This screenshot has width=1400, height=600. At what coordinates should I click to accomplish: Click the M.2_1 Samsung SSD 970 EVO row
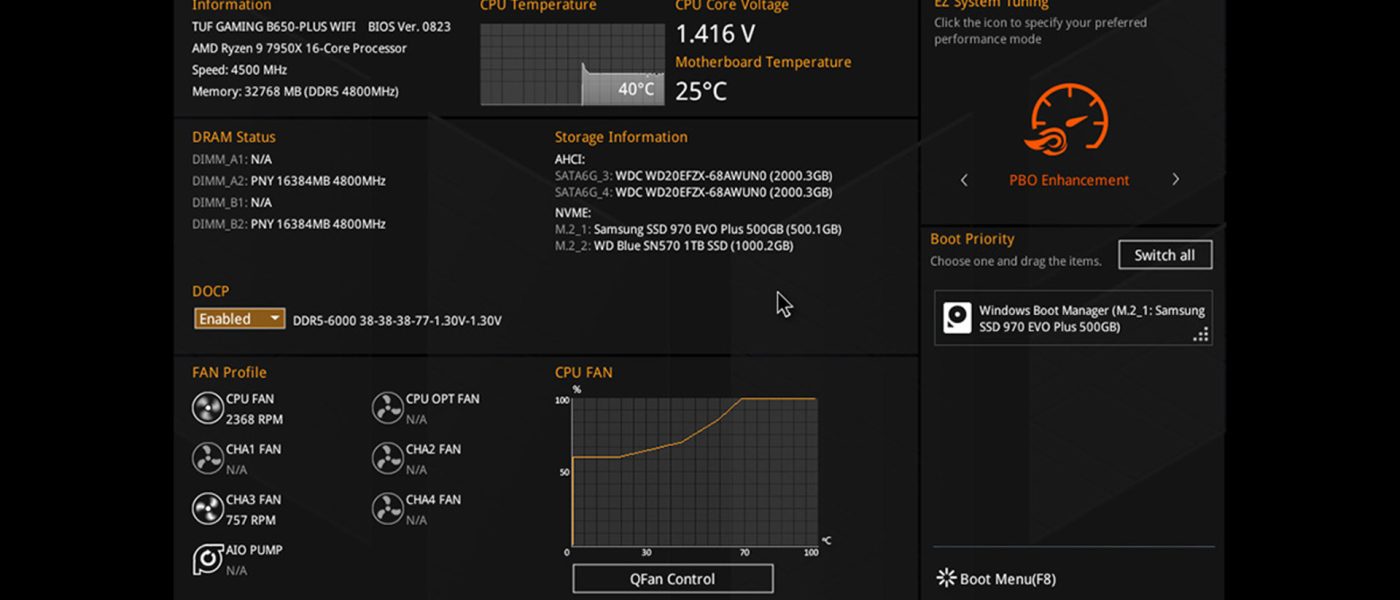tap(698, 229)
